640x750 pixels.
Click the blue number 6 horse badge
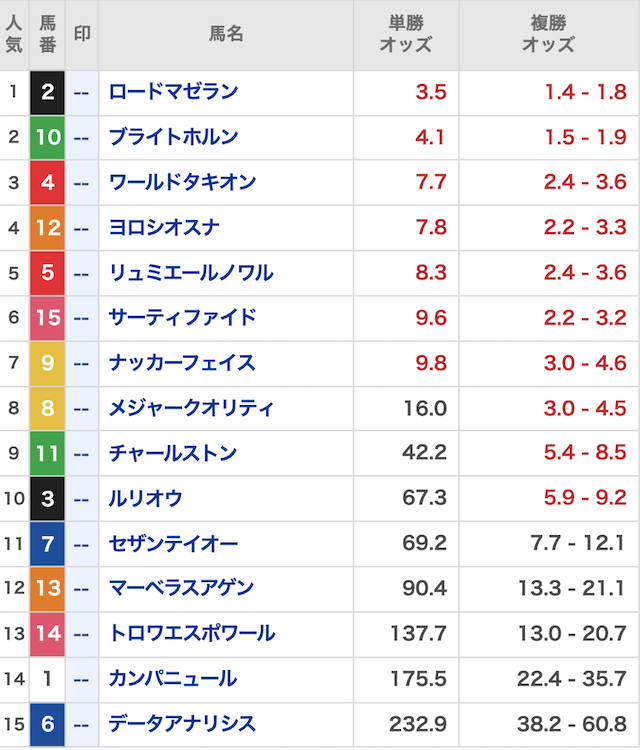click(48, 724)
